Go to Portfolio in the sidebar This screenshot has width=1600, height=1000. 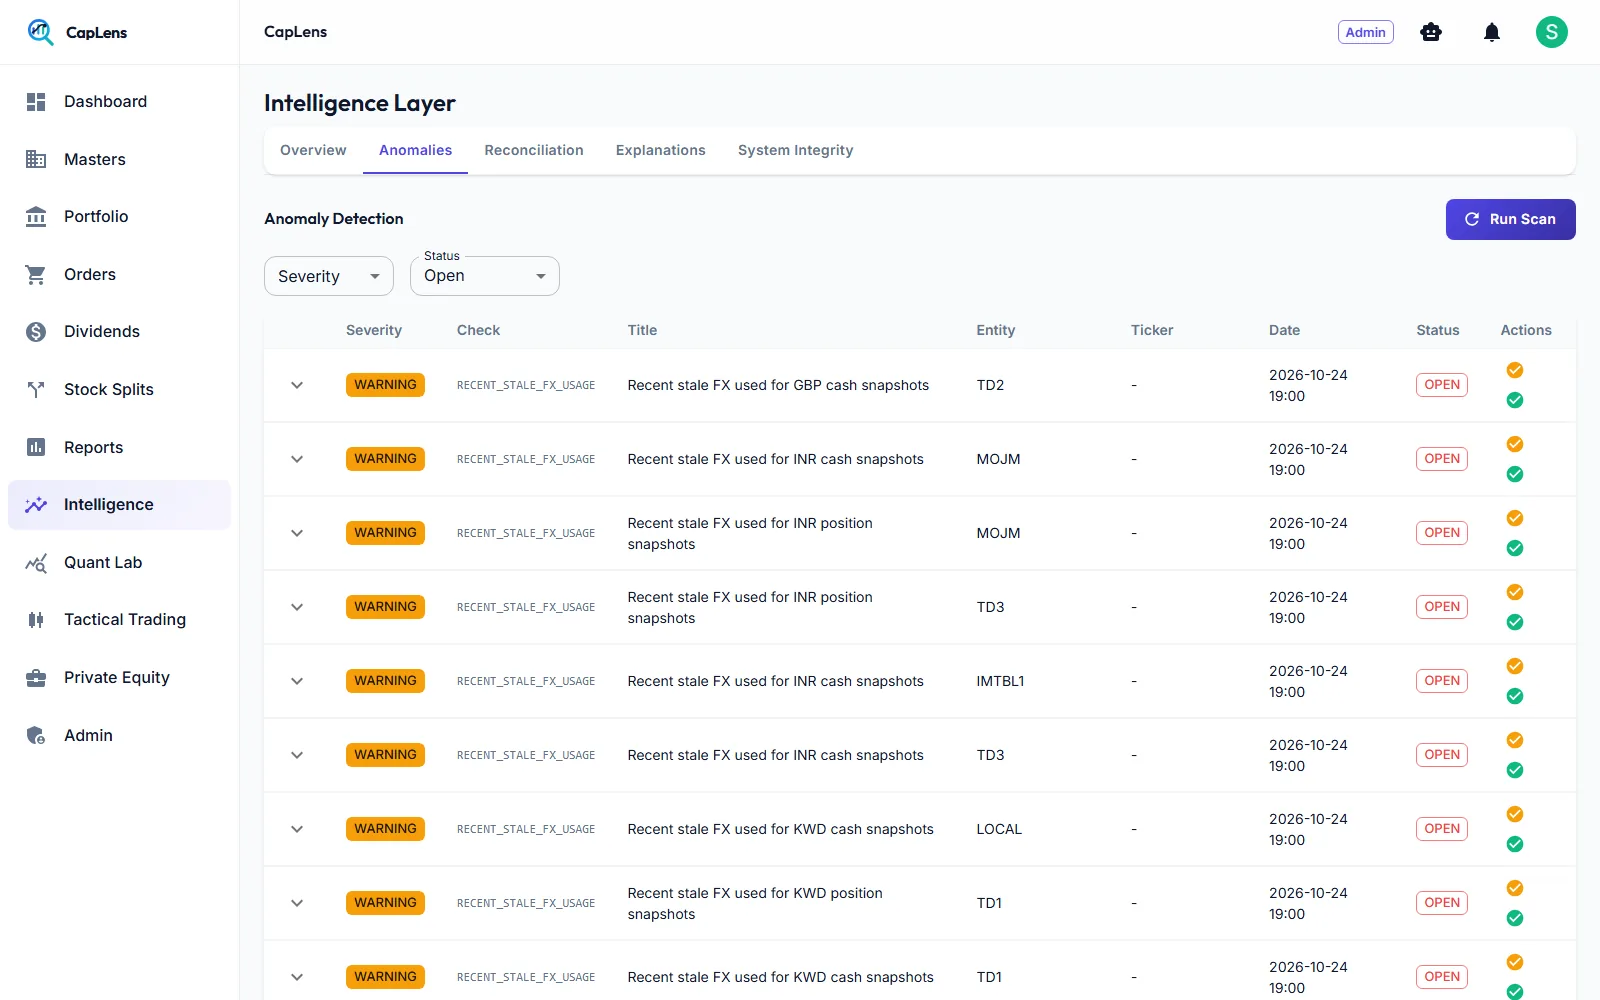[119, 216]
